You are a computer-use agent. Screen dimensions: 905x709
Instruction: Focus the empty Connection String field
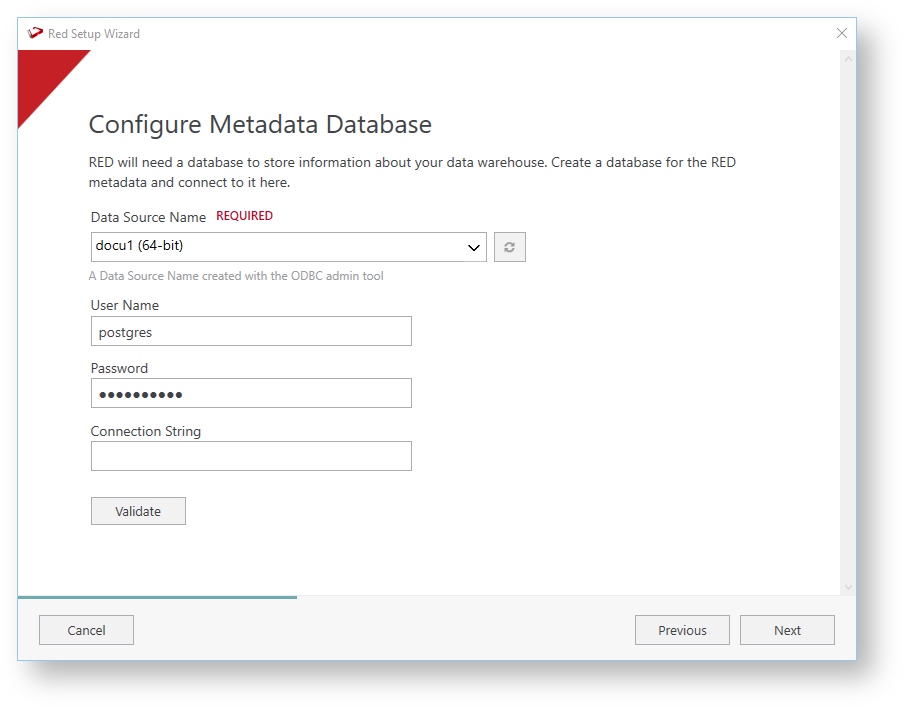(x=251, y=456)
